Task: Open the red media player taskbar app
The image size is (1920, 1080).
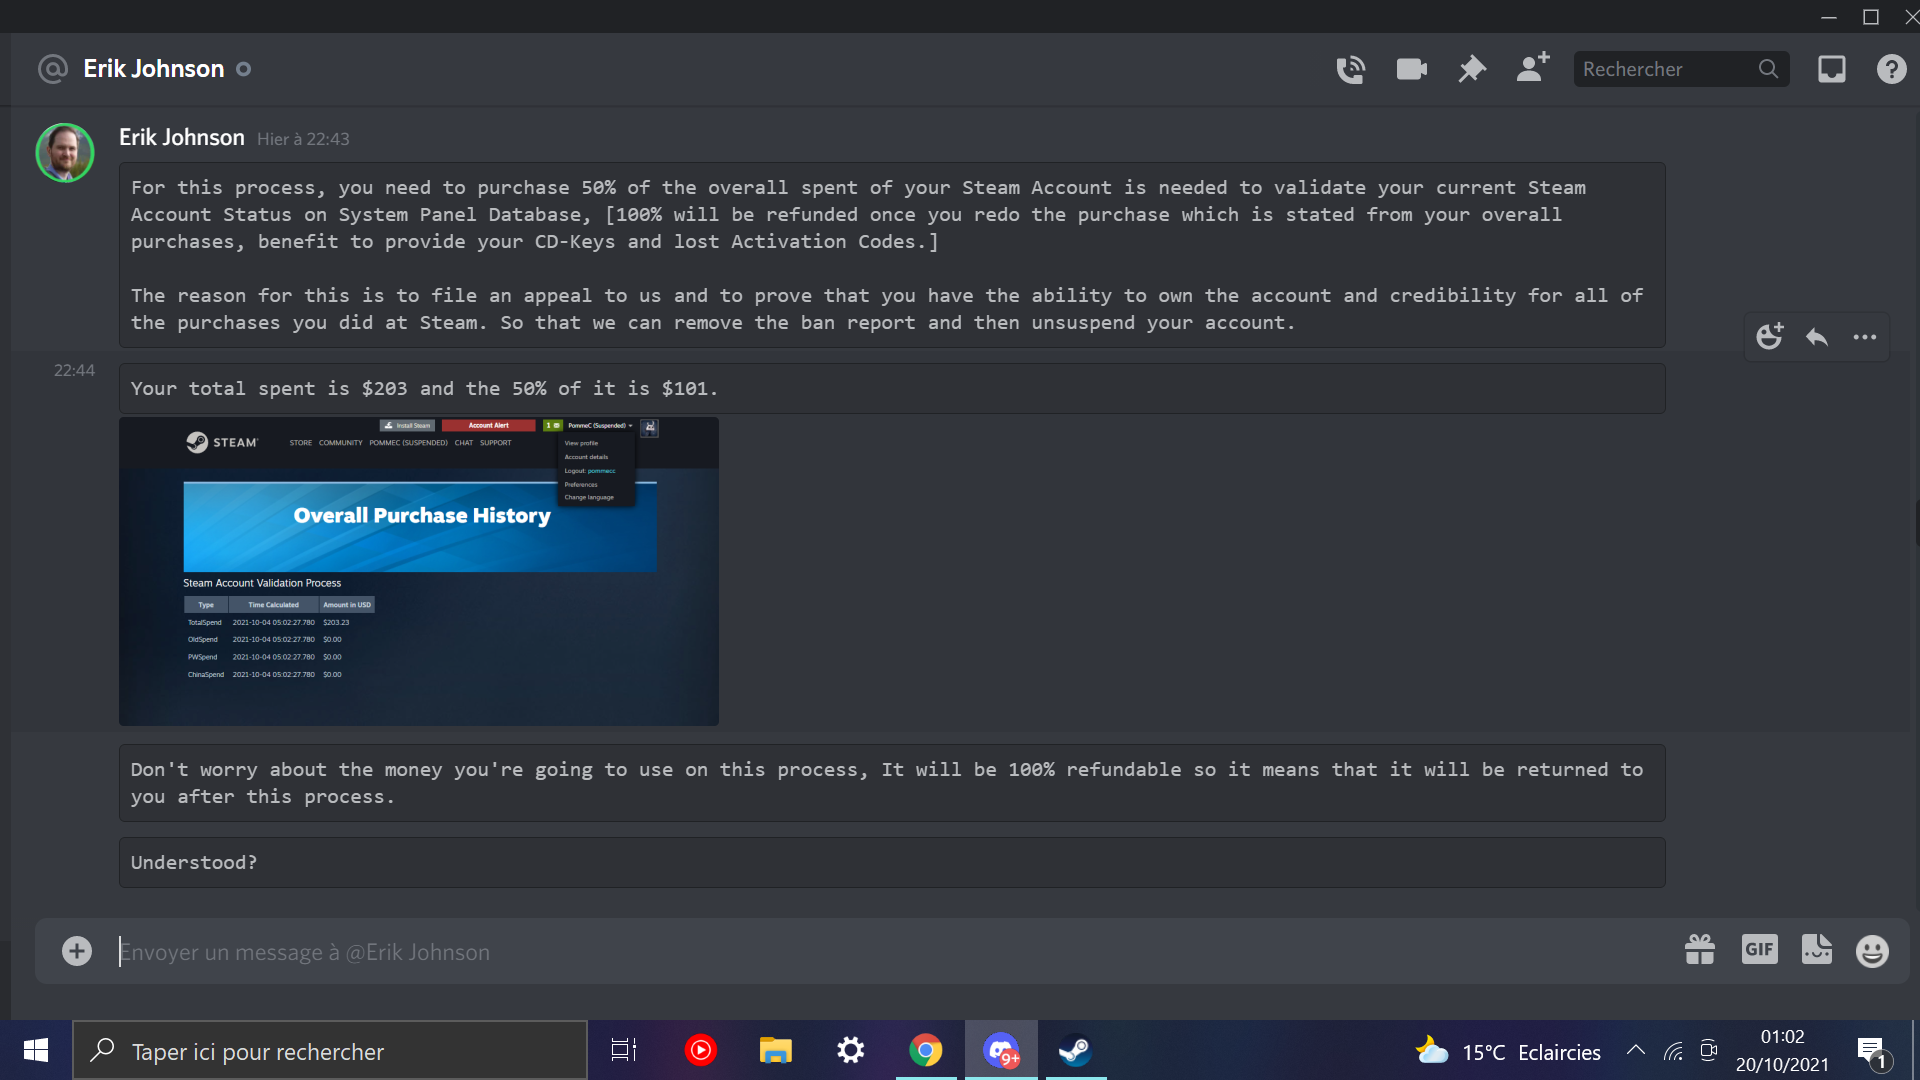Action: [x=700, y=1050]
